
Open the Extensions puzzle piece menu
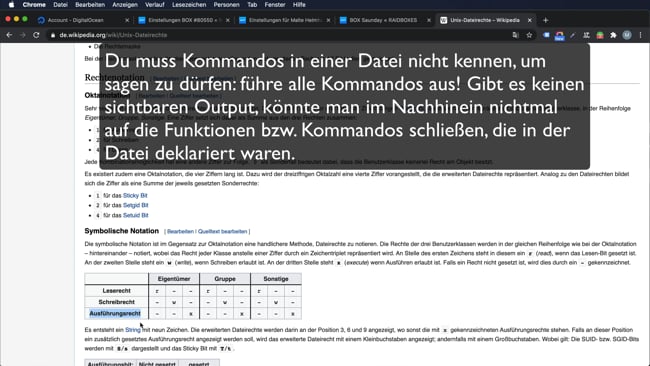(614, 35)
